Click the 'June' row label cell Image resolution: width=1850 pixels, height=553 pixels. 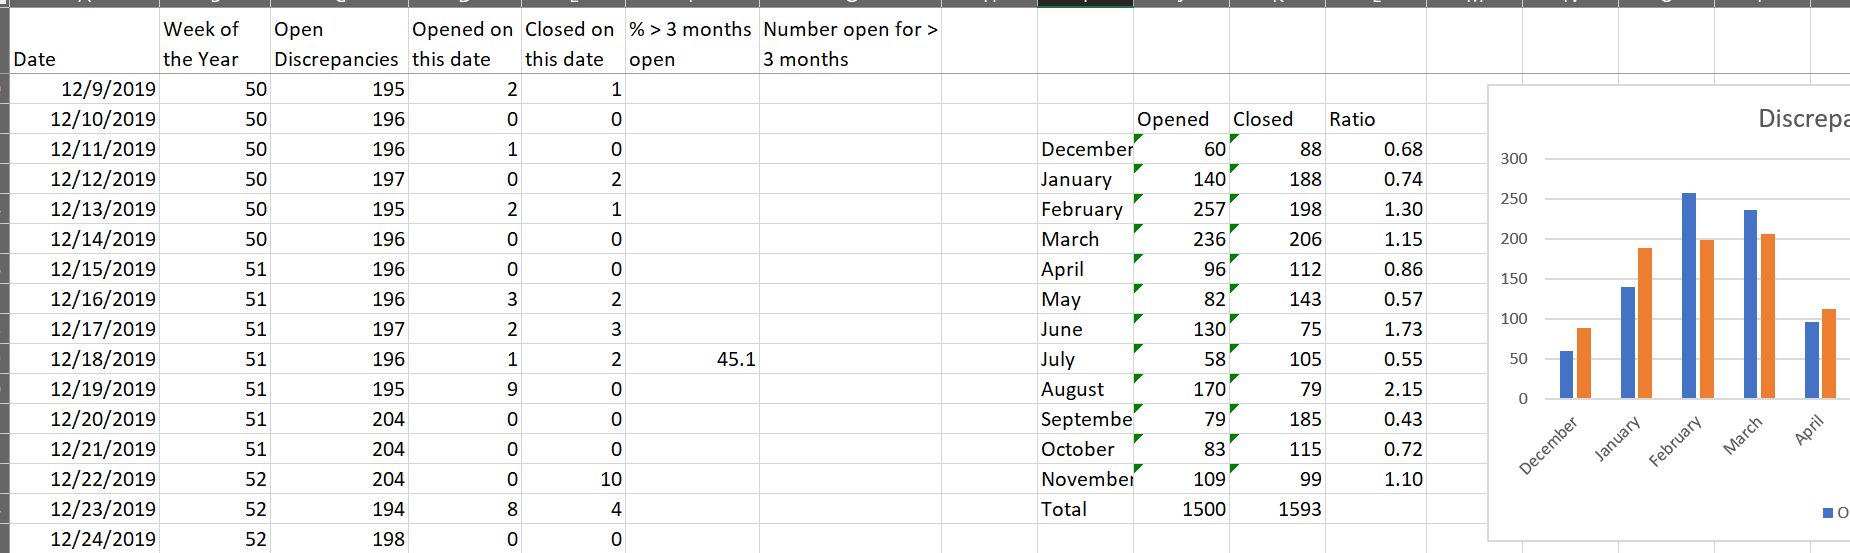tap(1085, 329)
